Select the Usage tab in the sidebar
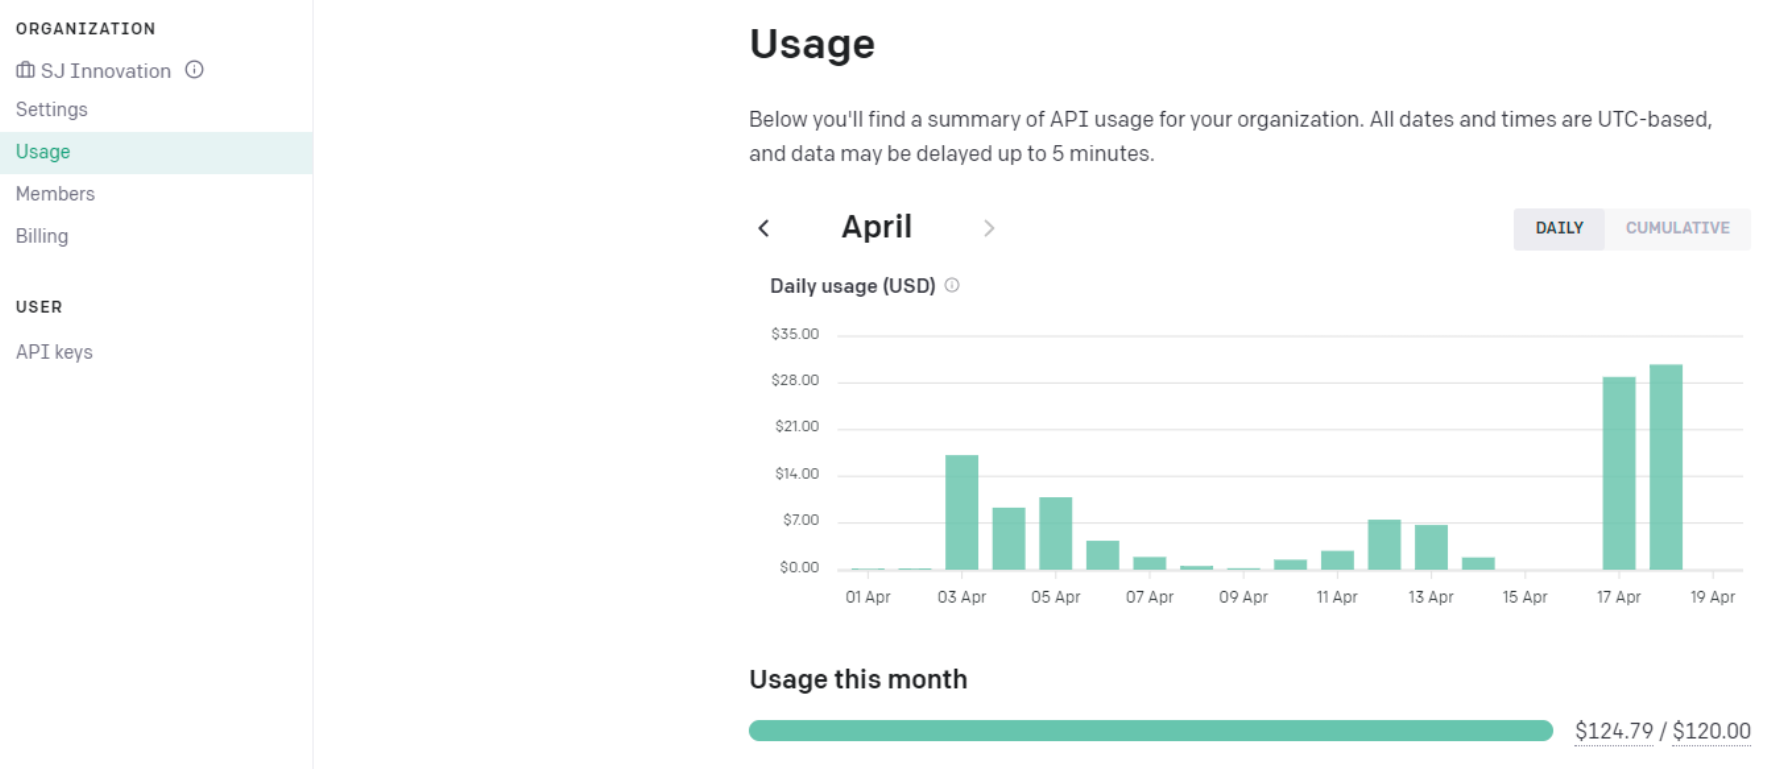This screenshot has width=1777, height=769. (x=42, y=151)
